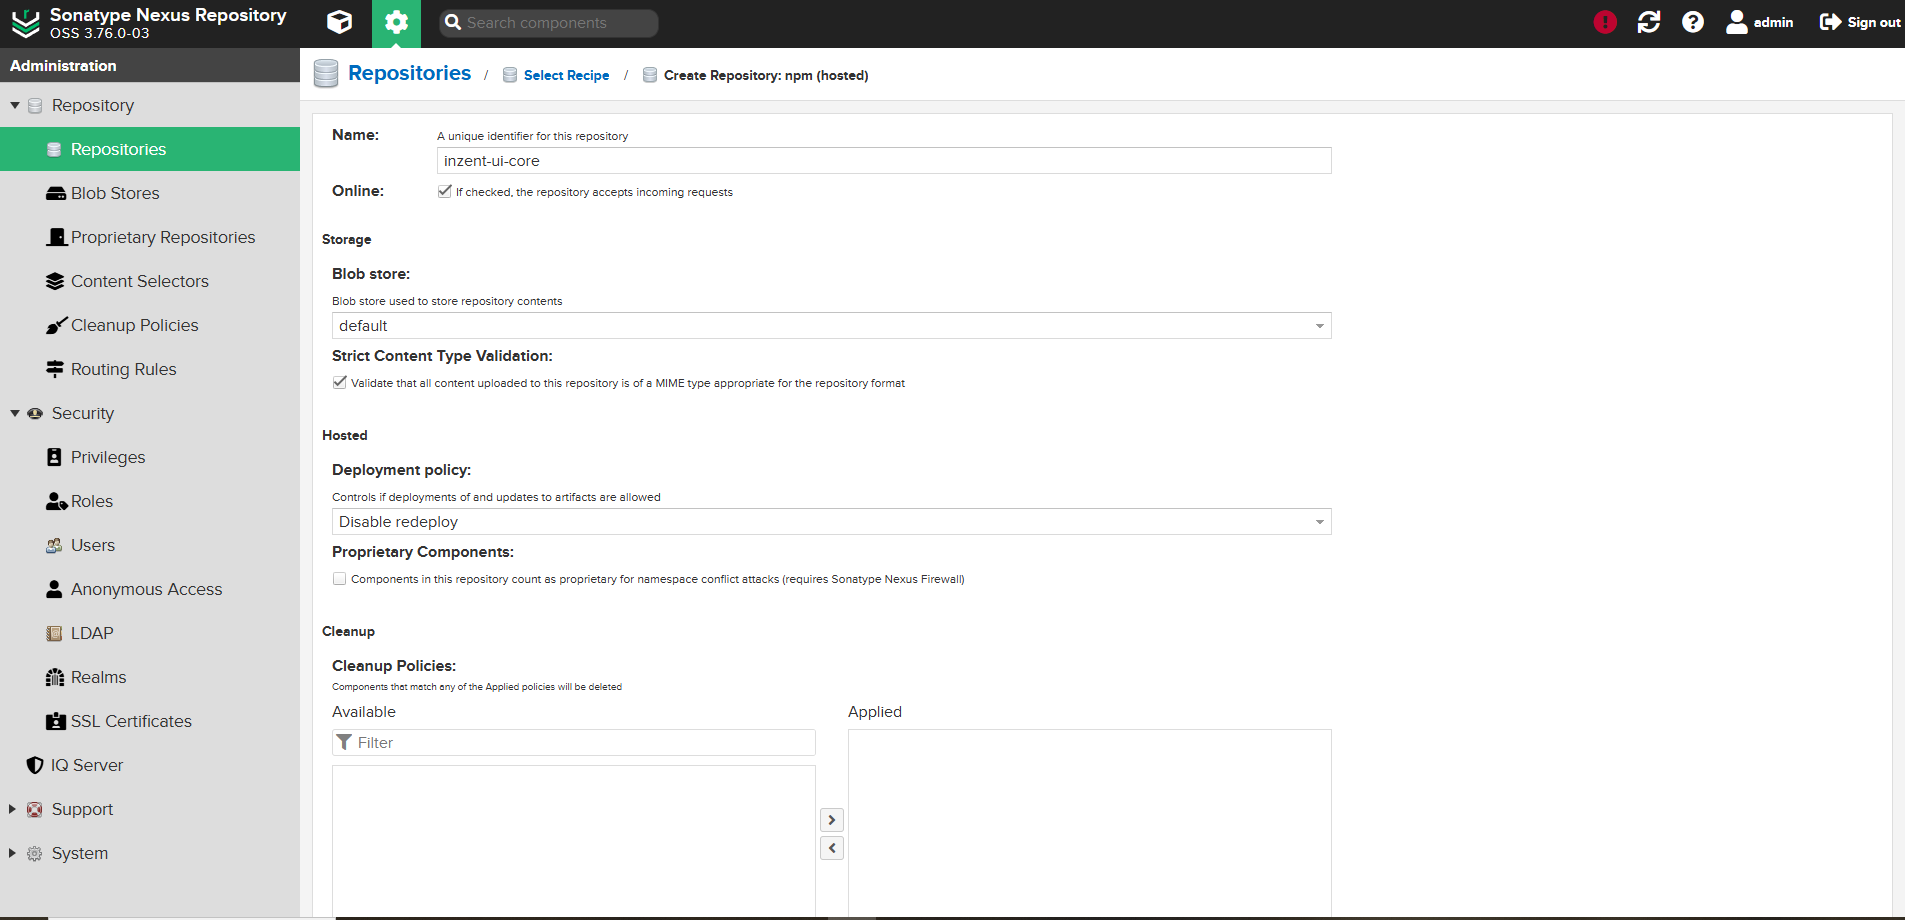Screen dimensions: 1905x920
Task: Open the help question-mark icon
Action: (x=1693, y=21)
